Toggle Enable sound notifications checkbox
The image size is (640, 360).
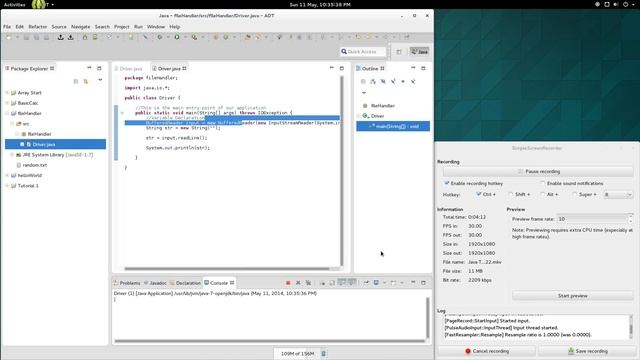(x=542, y=183)
